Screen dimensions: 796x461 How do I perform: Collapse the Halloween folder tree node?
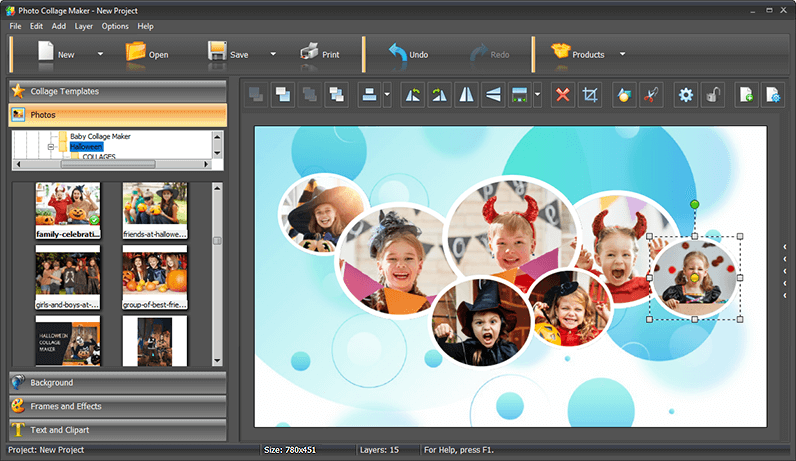pos(51,147)
